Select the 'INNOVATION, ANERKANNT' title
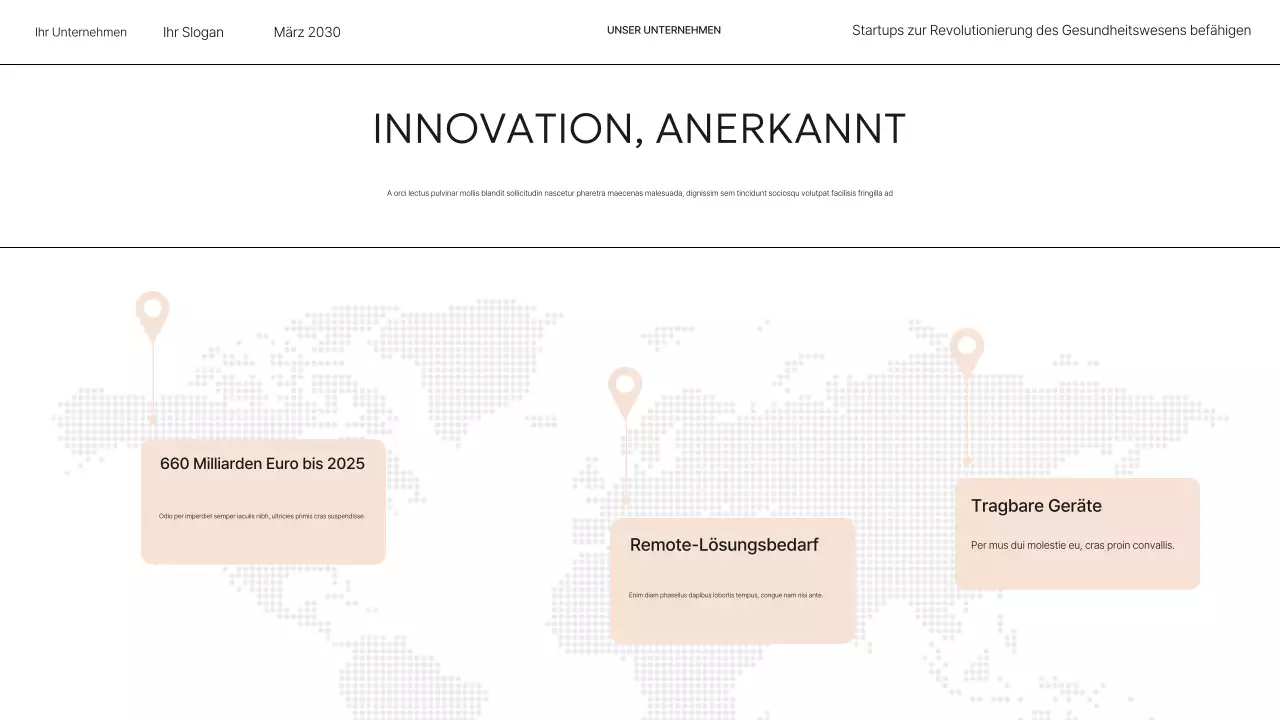 pos(639,130)
